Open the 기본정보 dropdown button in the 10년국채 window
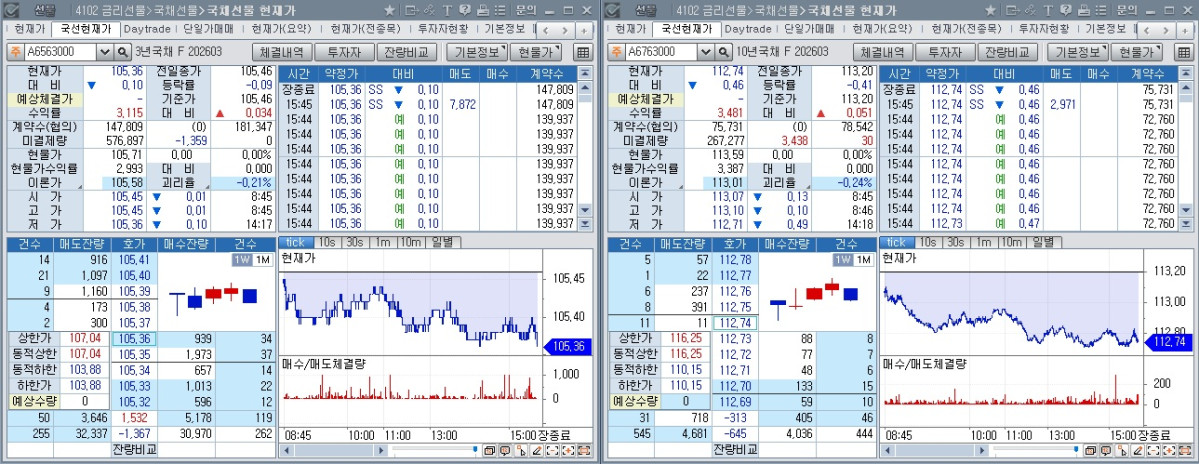This screenshot has width=1199, height=464. pyautogui.click(x=1077, y=52)
